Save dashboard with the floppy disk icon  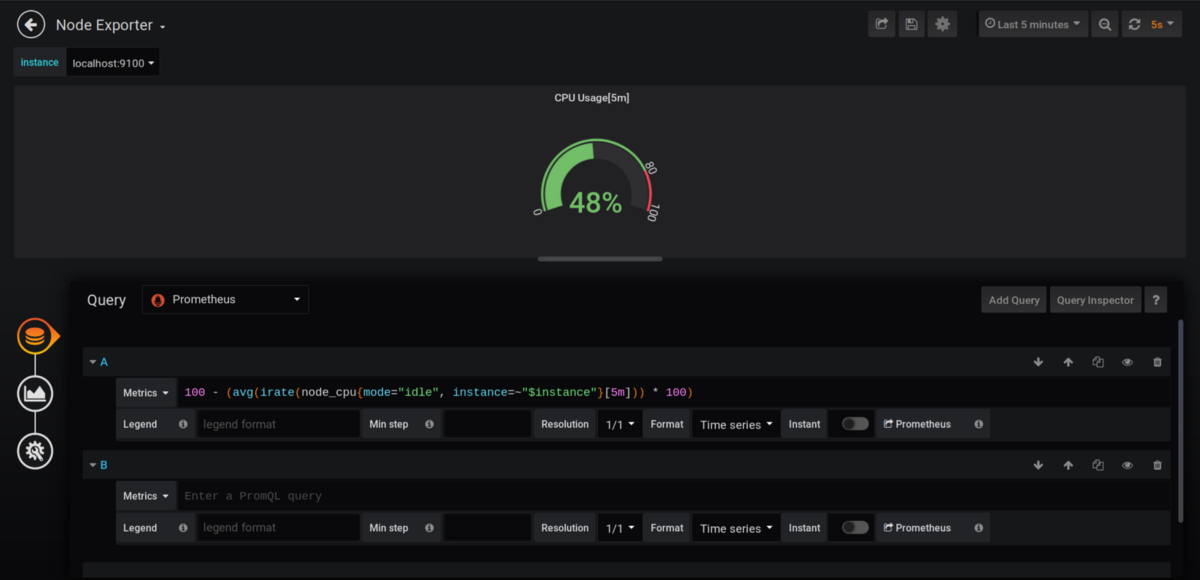point(911,25)
